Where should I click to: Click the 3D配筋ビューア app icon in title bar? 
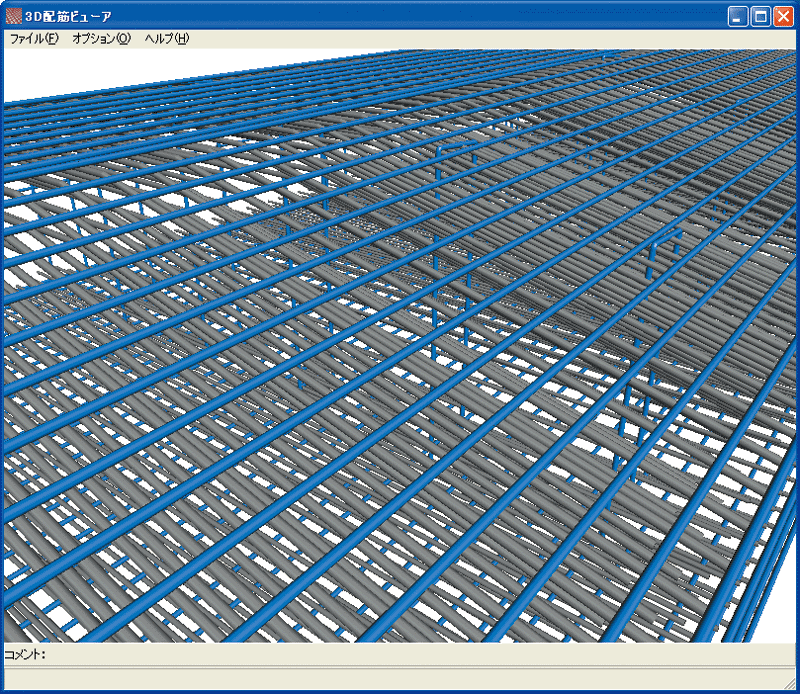pyautogui.click(x=13, y=17)
